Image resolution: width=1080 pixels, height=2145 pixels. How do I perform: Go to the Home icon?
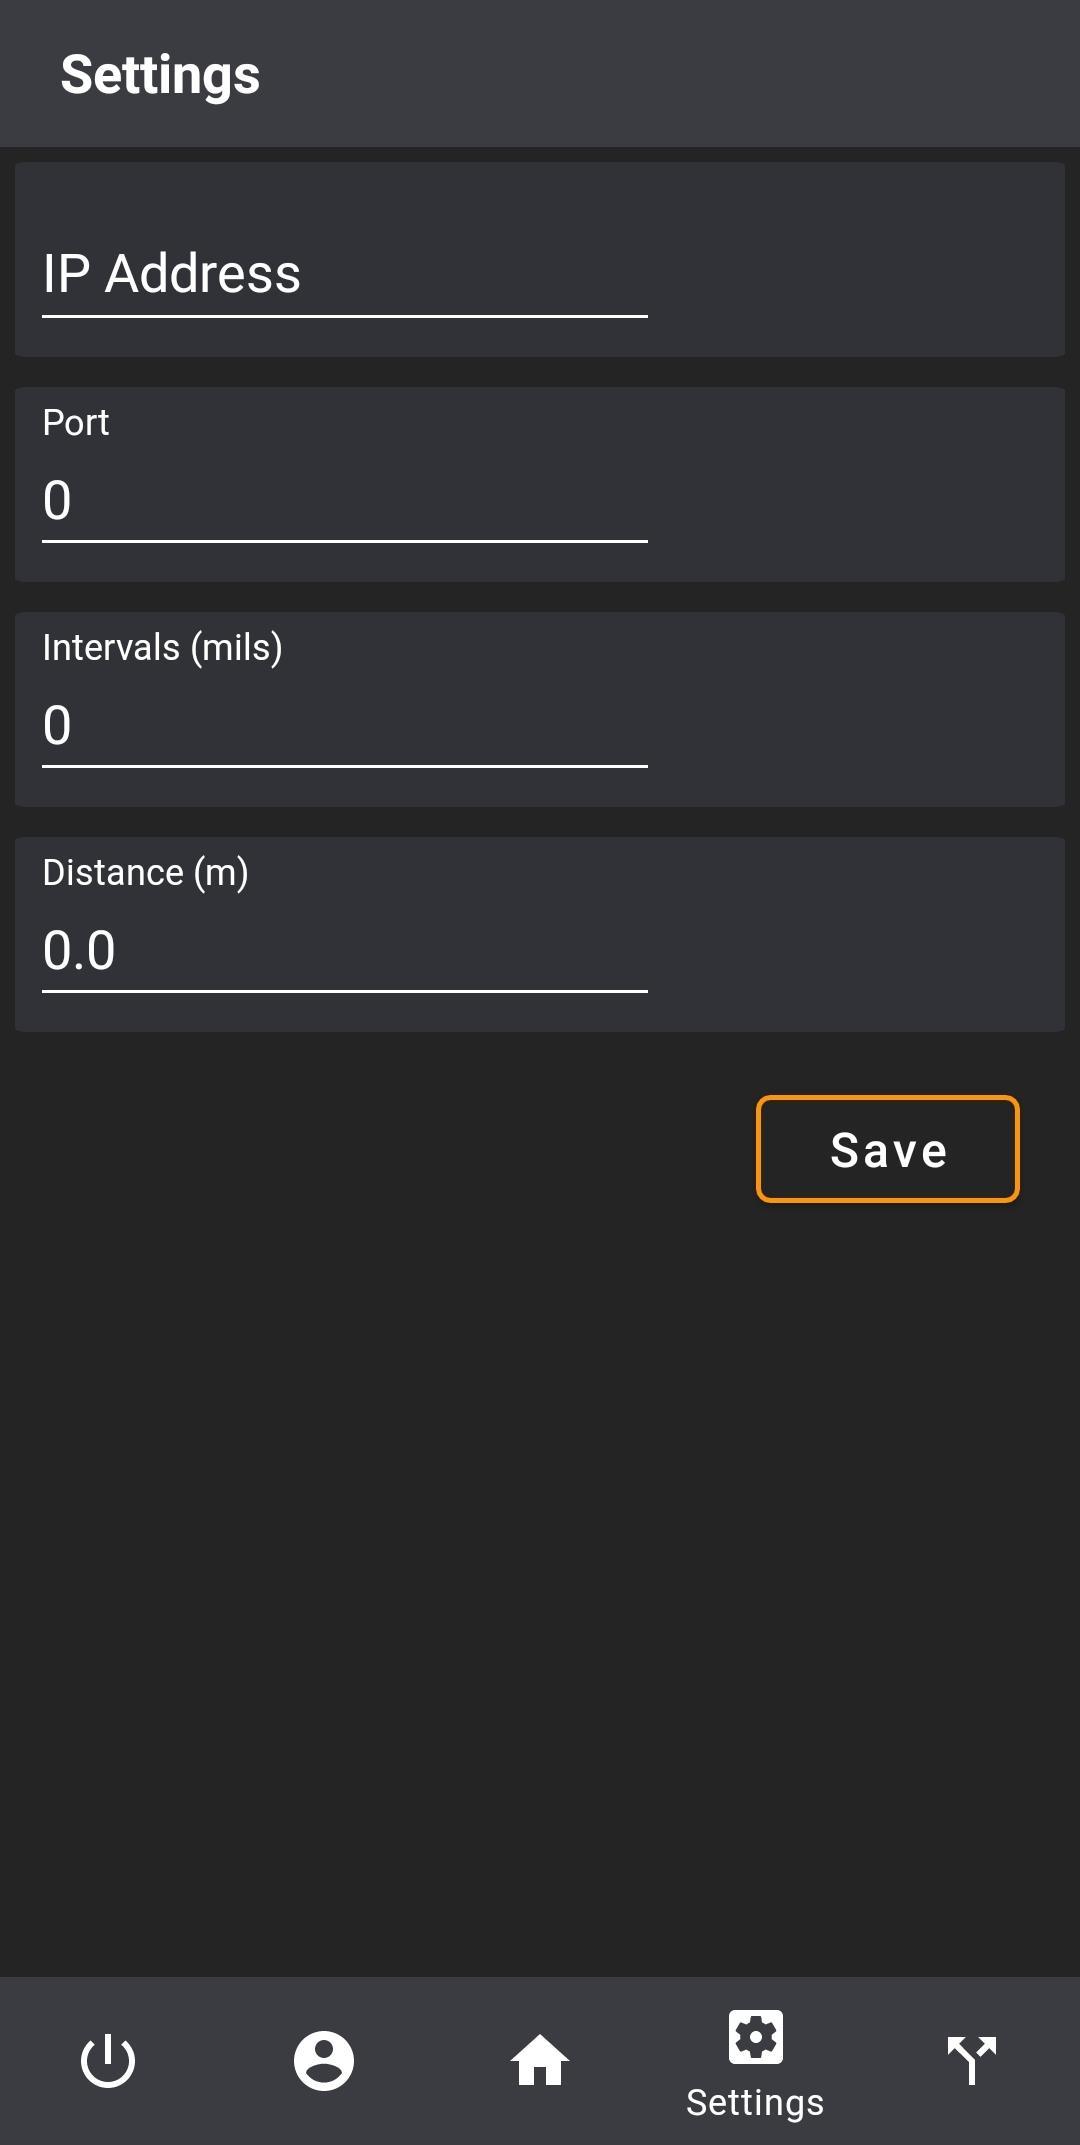tap(540, 2061)
